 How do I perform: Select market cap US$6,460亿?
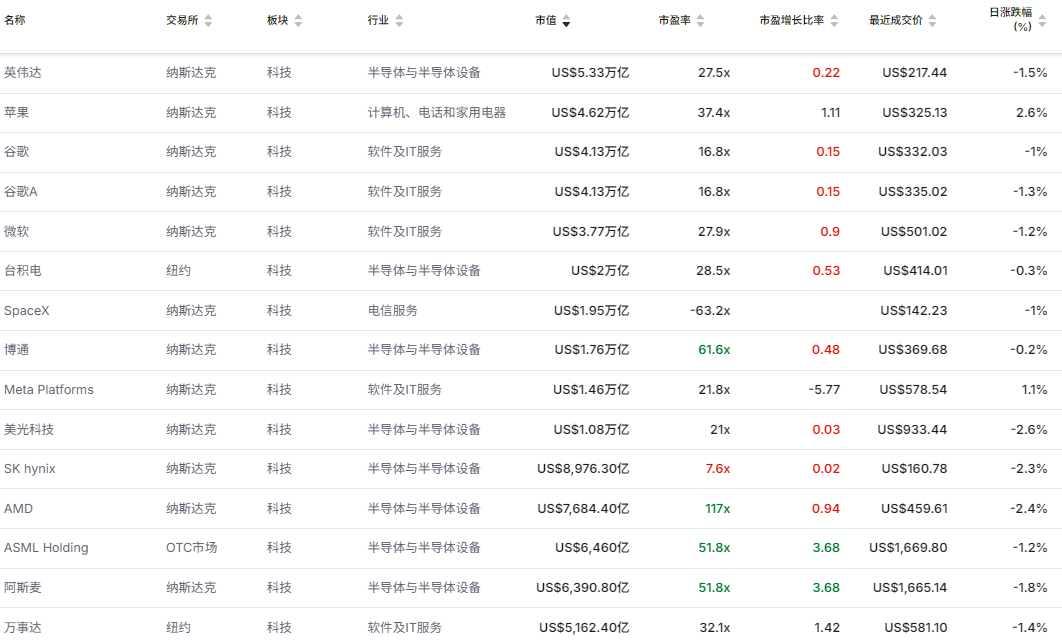click(592, 548)
